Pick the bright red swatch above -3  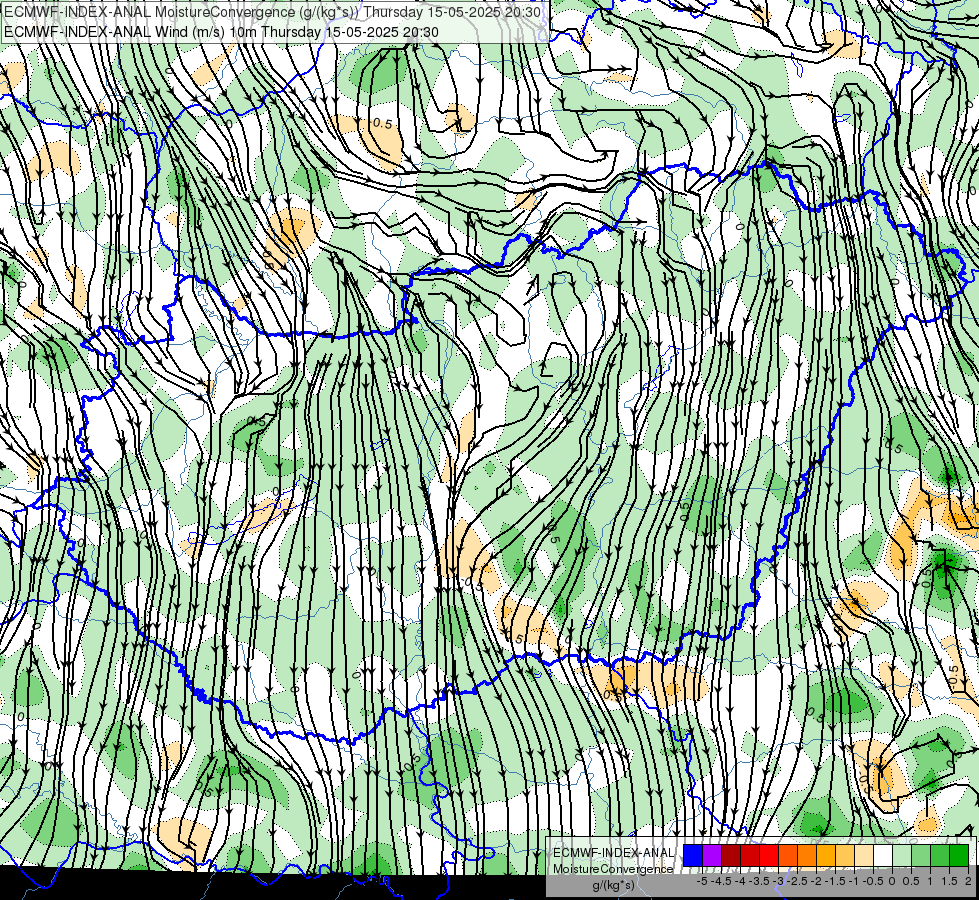click(x=769, y=855)
